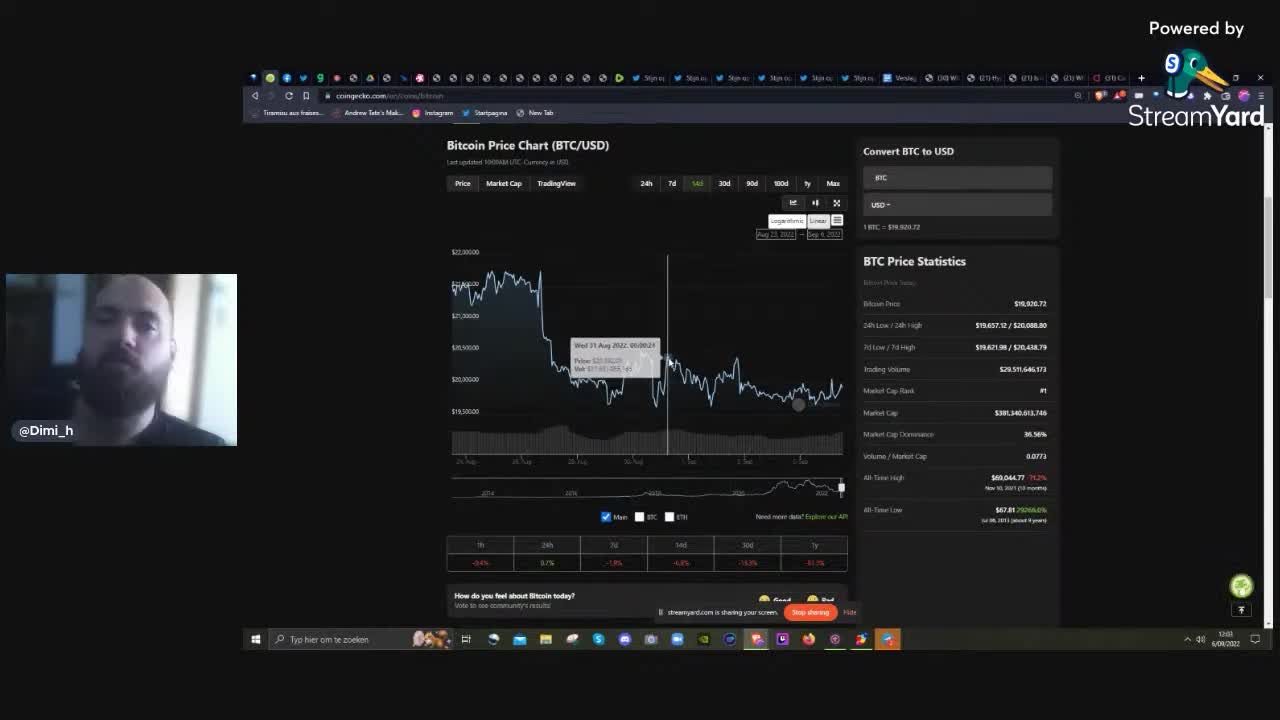Reload the coingecko page
Image resolution: width=1280 pixels, height=720 pixels.
click(289, 96)
